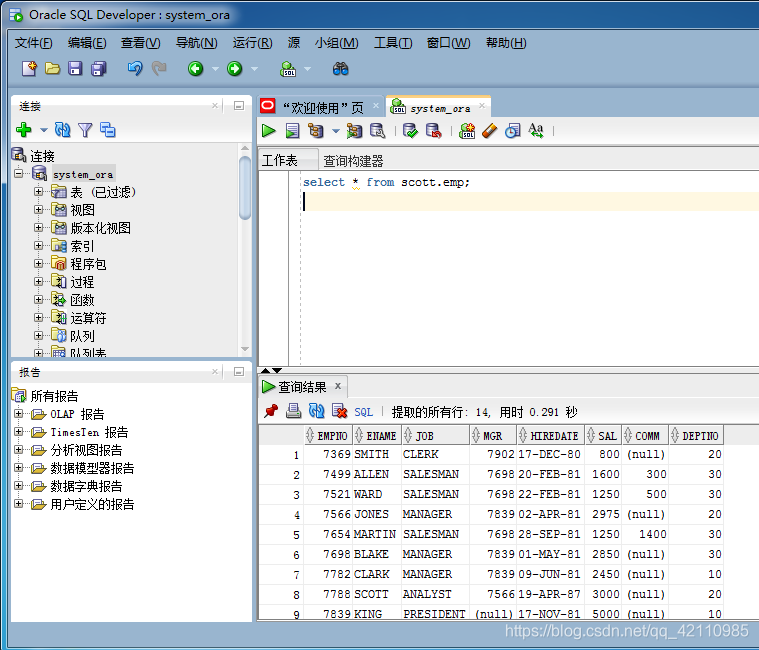Click green plus New Connection icon
This screenshot has width=759, height=650.
24,130
